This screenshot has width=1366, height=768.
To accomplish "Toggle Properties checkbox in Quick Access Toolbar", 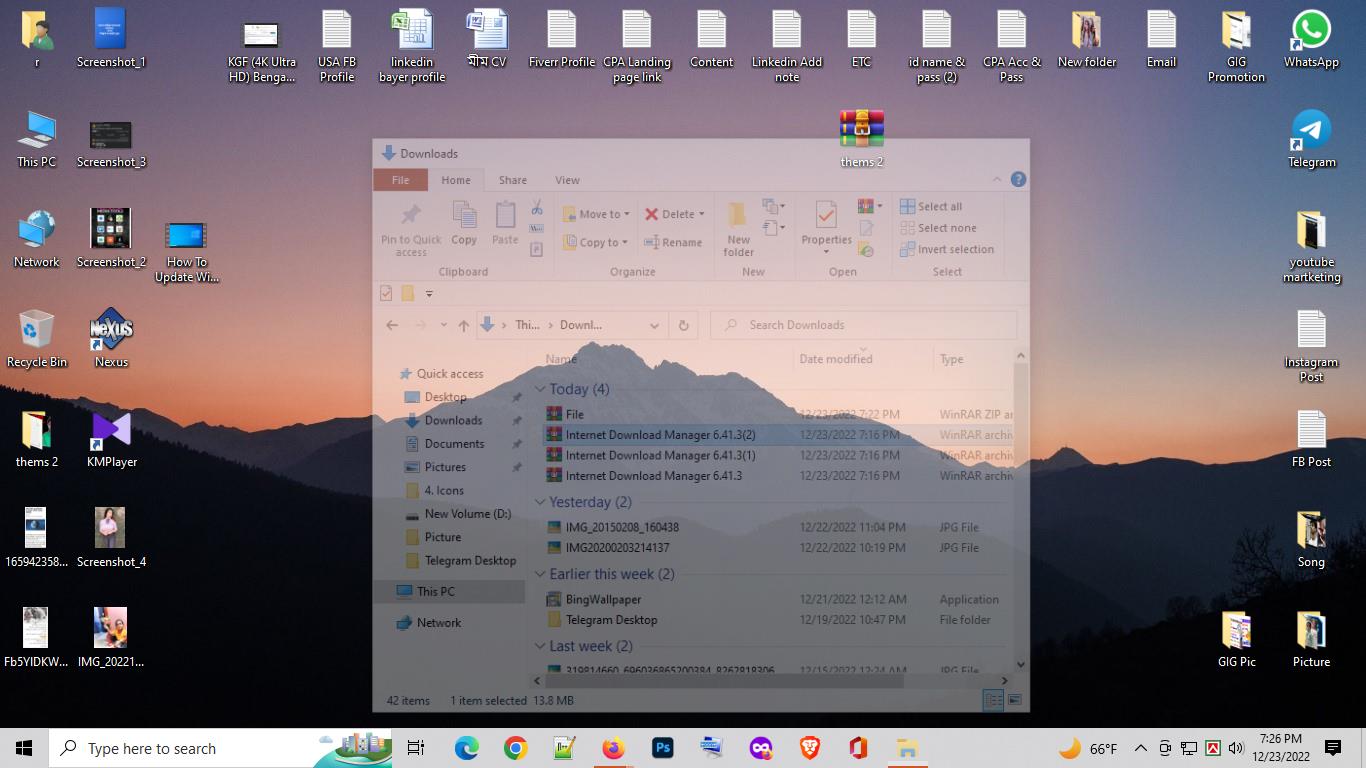I will 386,293.
